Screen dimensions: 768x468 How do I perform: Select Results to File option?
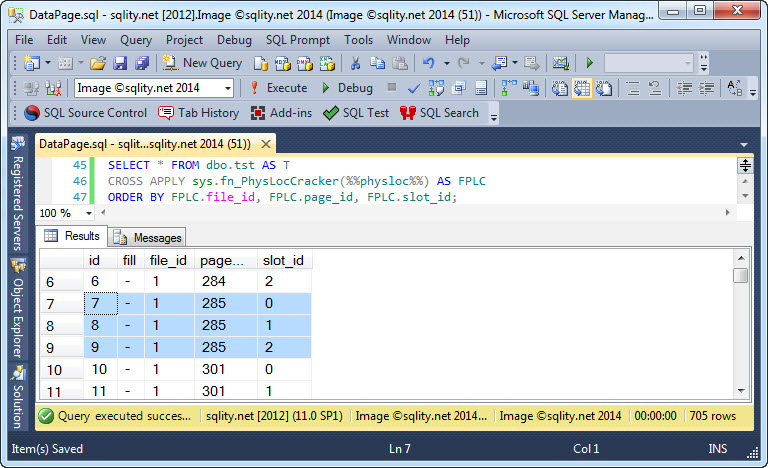[x=604, y=88]
